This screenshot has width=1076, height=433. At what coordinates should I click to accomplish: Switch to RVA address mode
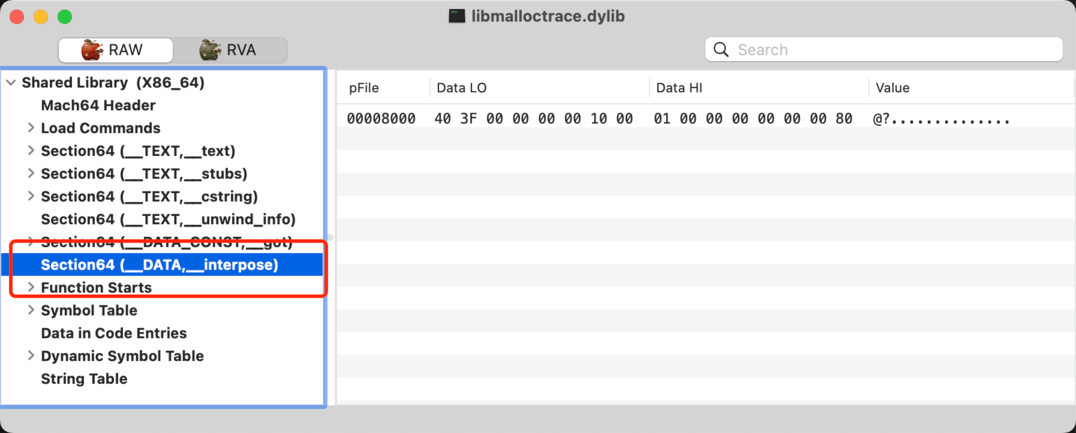229,50
